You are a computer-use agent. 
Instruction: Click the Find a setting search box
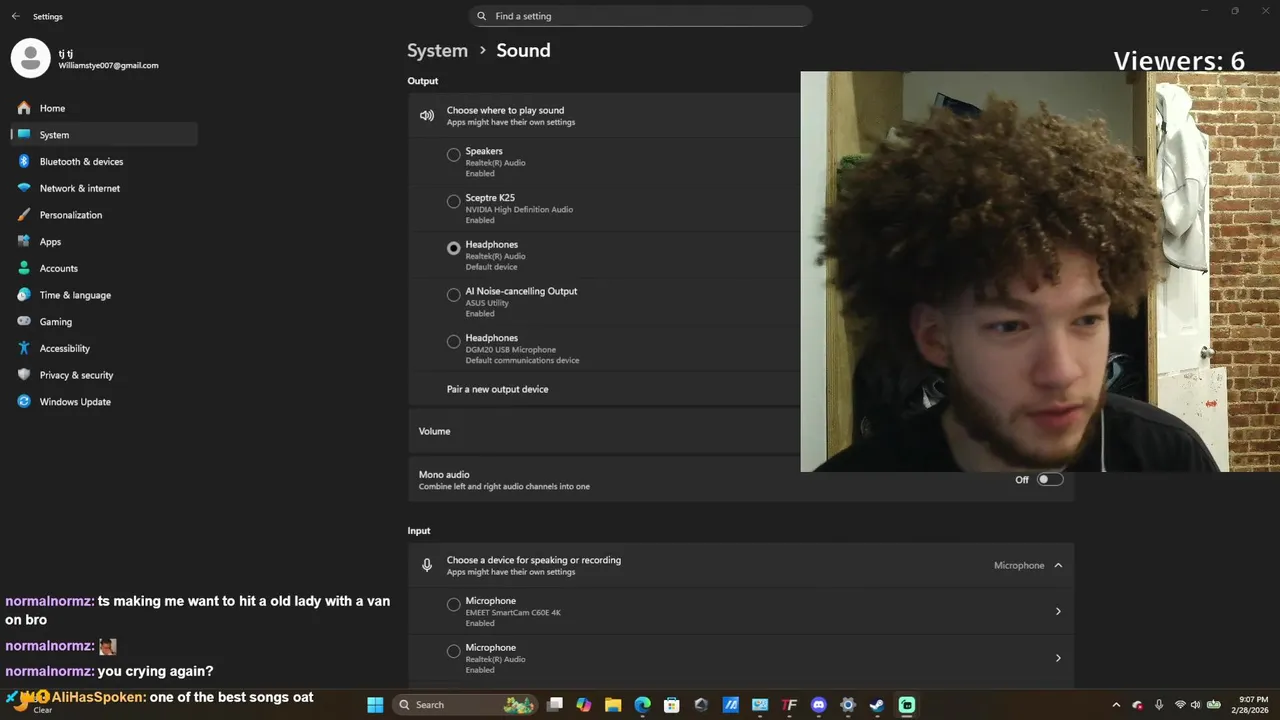[x=640, y=16]
